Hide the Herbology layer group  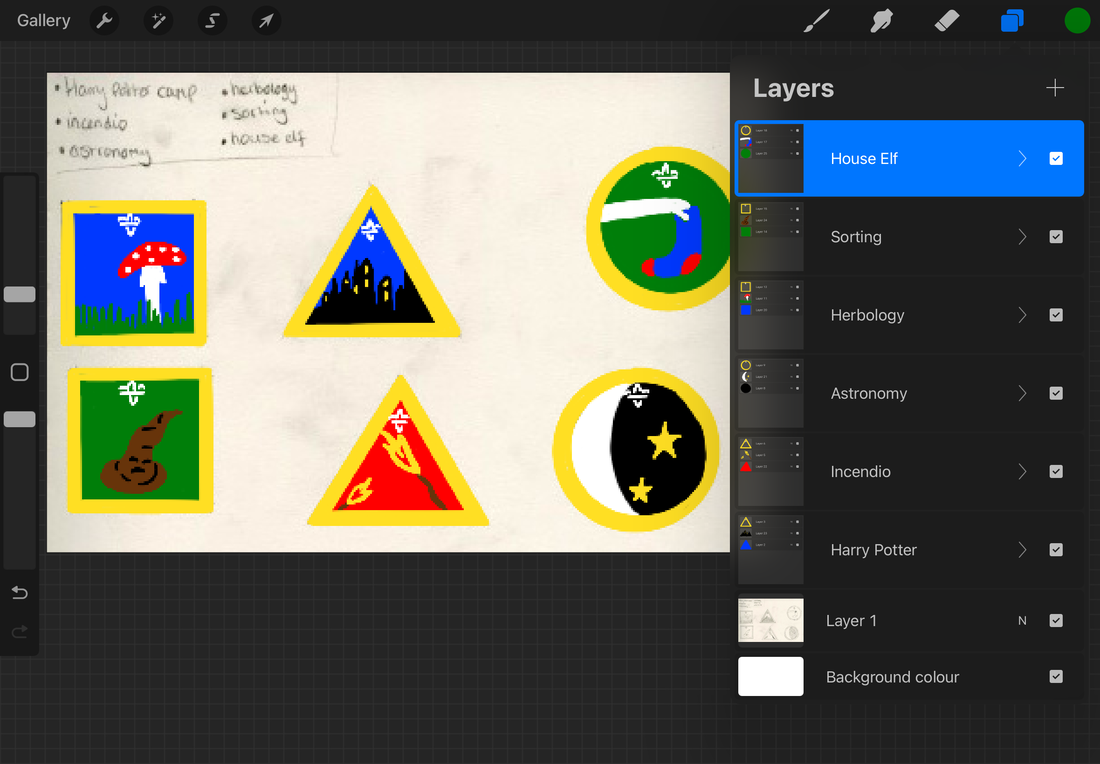[1056, 315]
